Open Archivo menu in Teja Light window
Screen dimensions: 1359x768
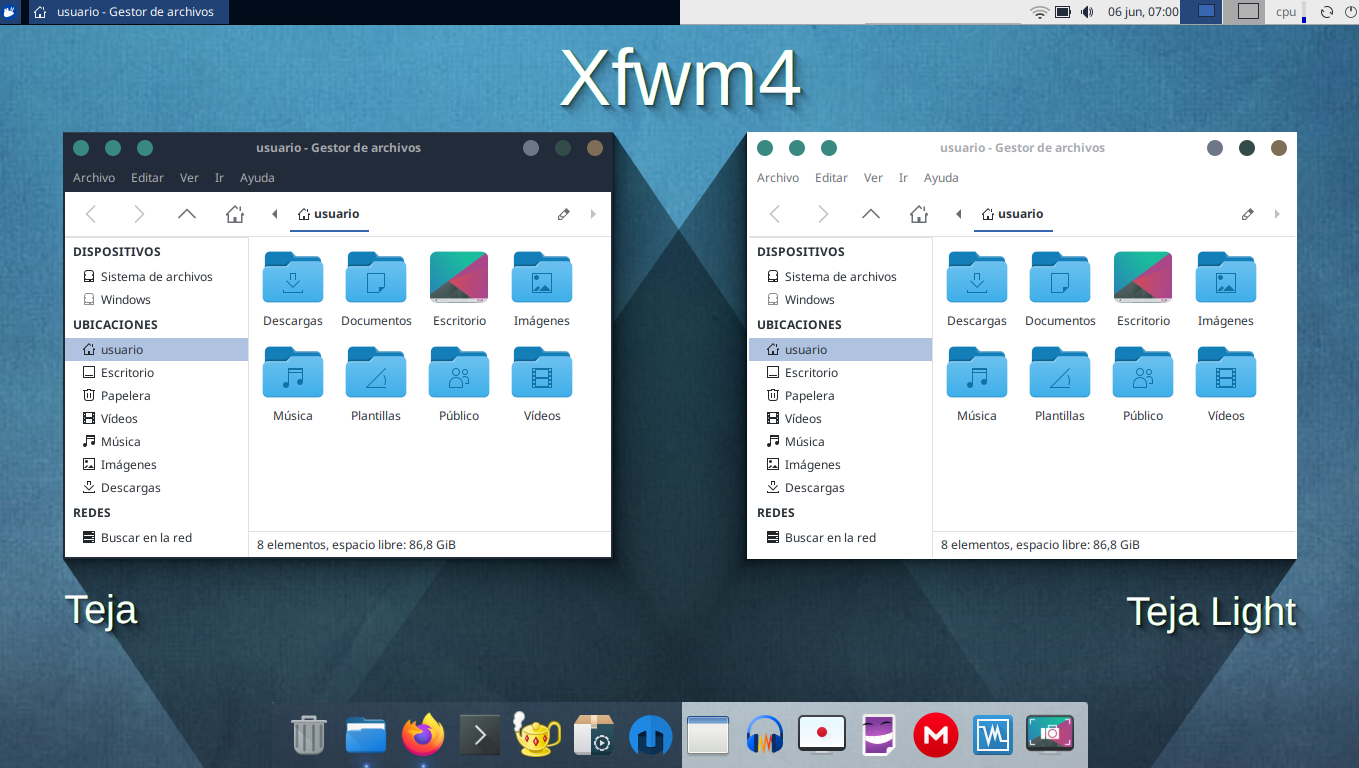[778, 178]
